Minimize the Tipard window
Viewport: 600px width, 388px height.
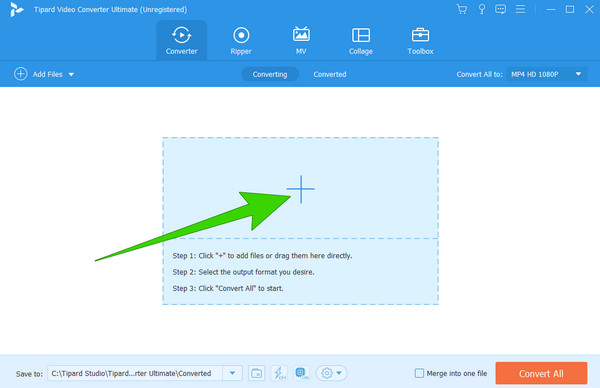[x=551, y=9]
